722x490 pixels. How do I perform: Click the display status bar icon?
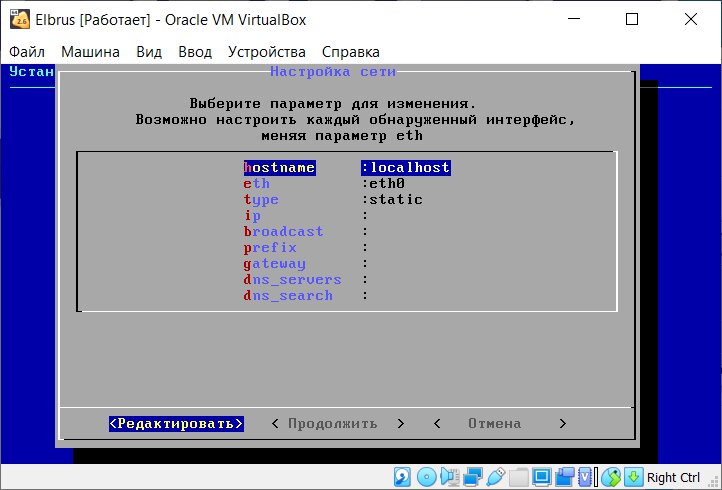point(542,477)
